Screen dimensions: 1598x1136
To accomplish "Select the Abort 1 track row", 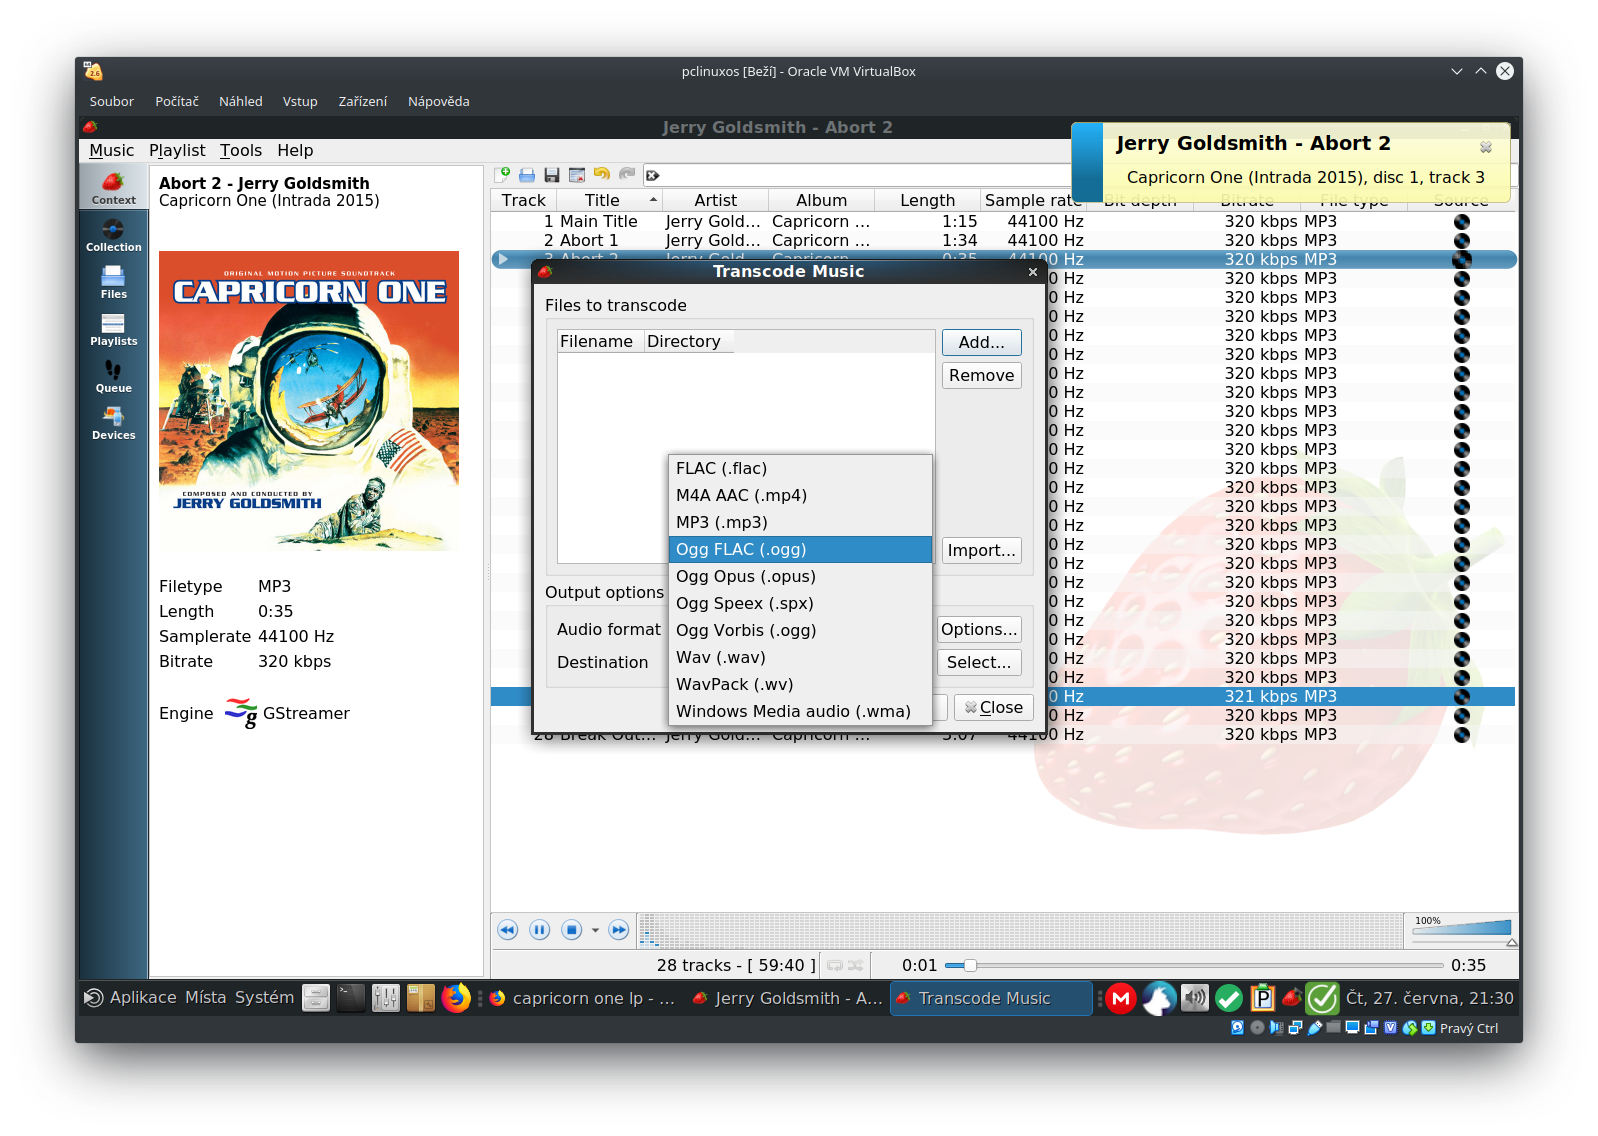I will pyautogui.click(x=1003, y=241).
